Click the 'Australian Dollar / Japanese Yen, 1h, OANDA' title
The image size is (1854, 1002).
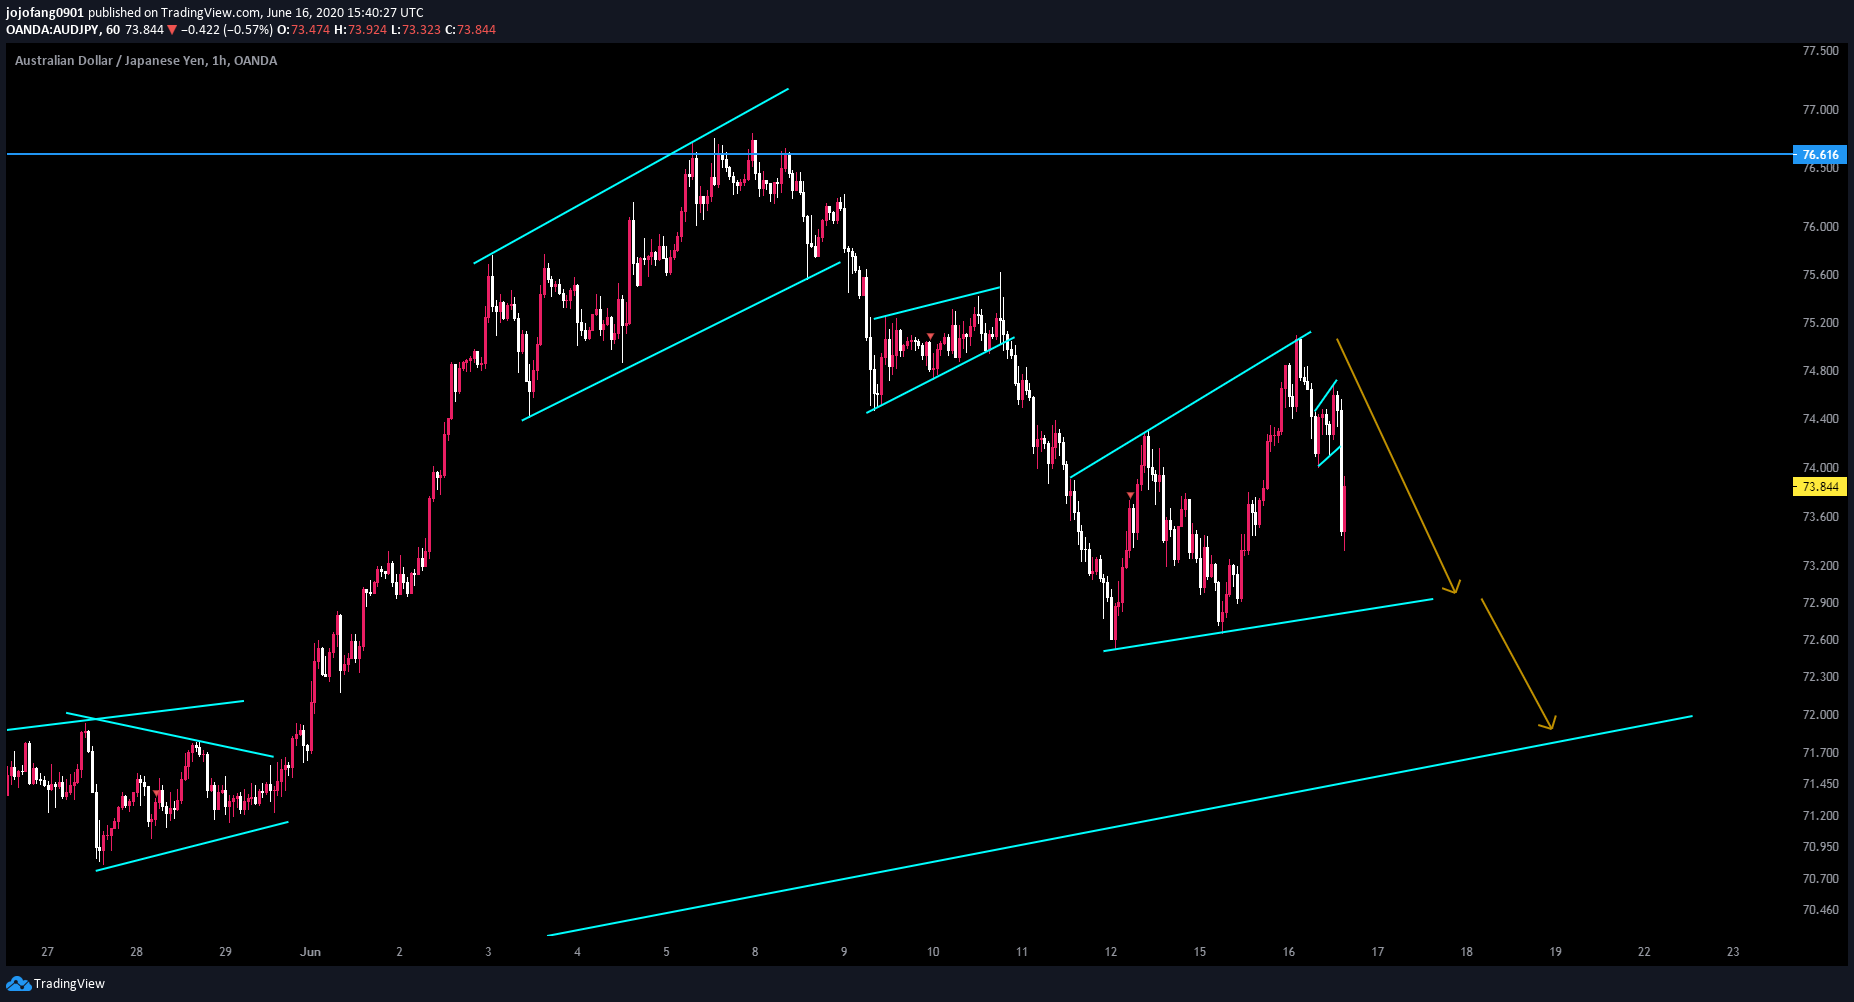coord(146,60)
